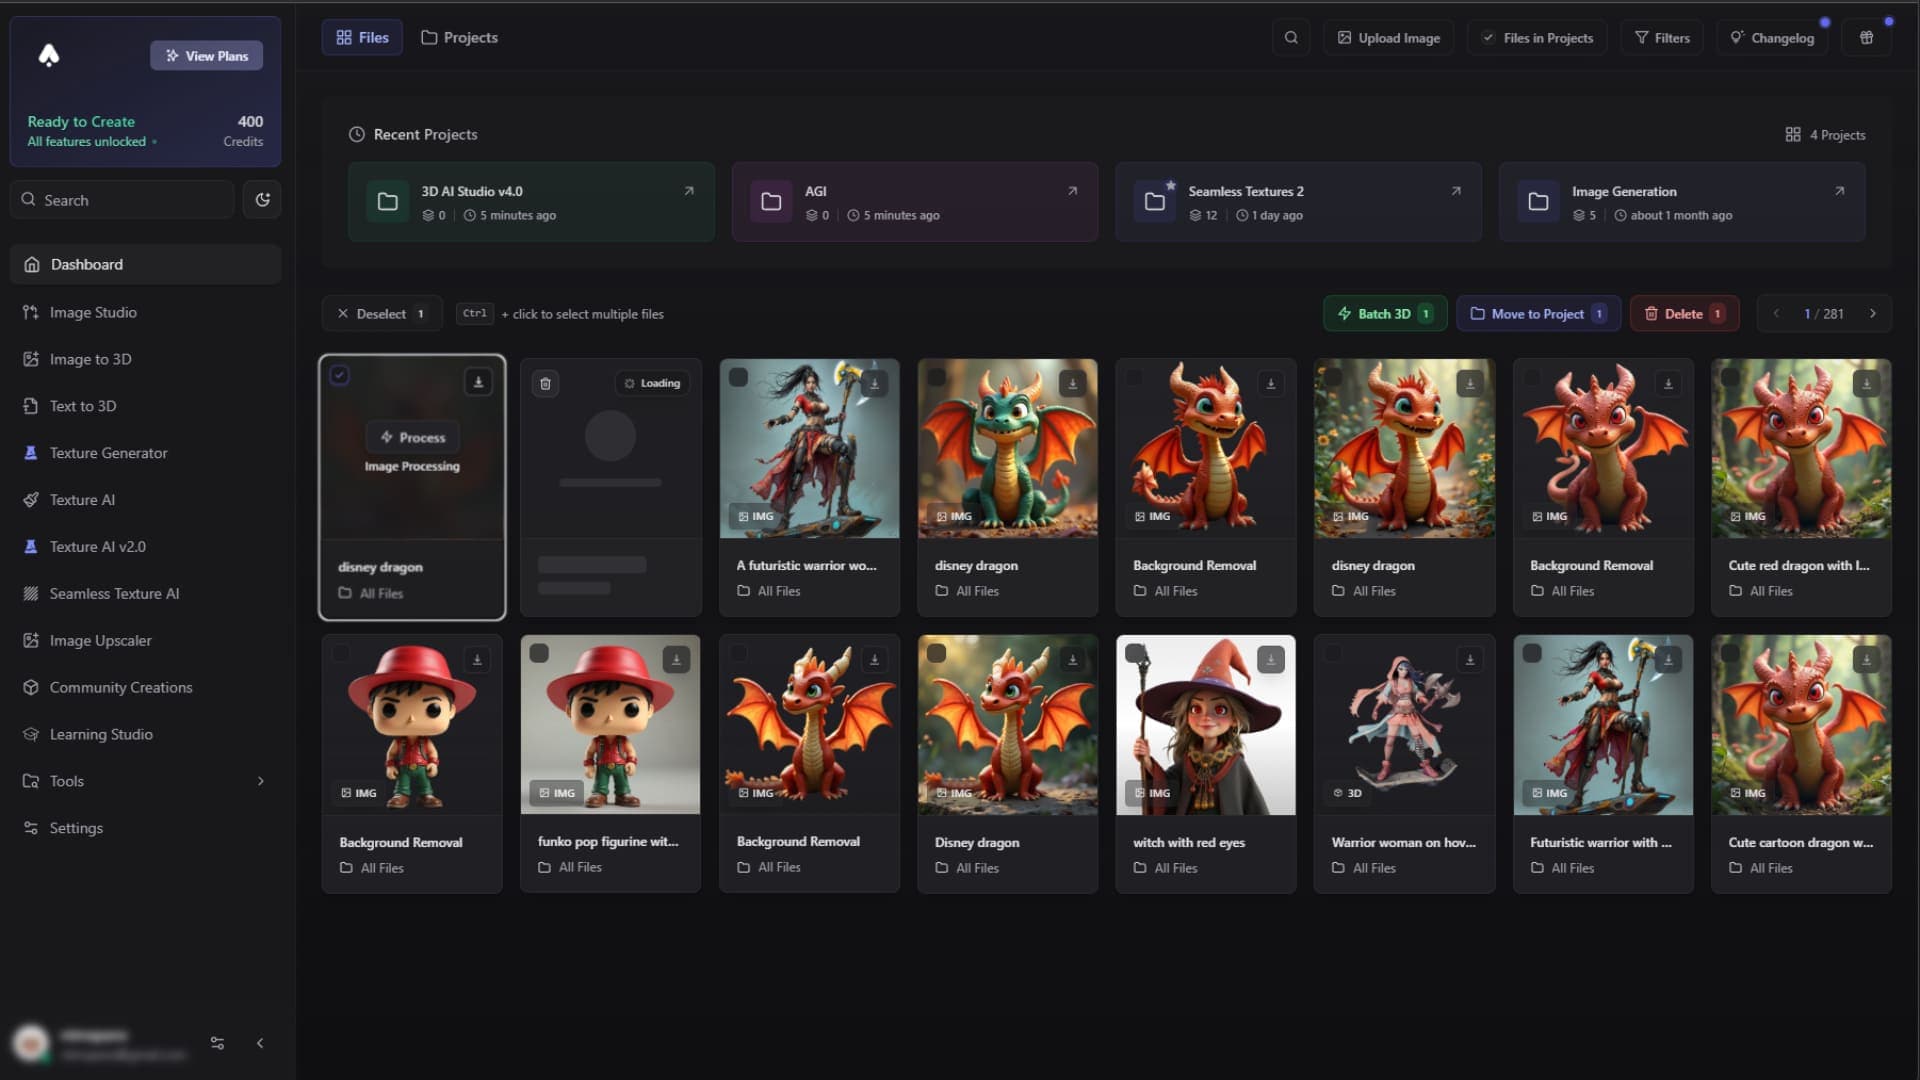Open the Text to 3D tool

[x=83, y=405]
